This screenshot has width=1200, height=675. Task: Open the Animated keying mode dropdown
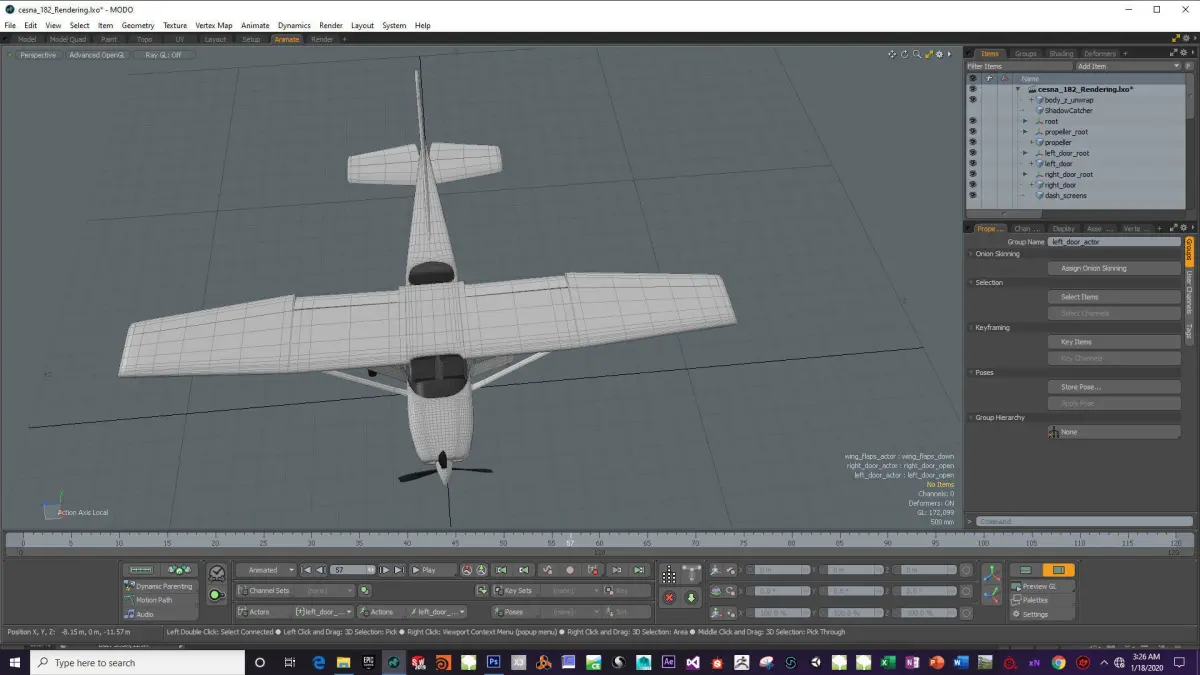pos(266,570)
